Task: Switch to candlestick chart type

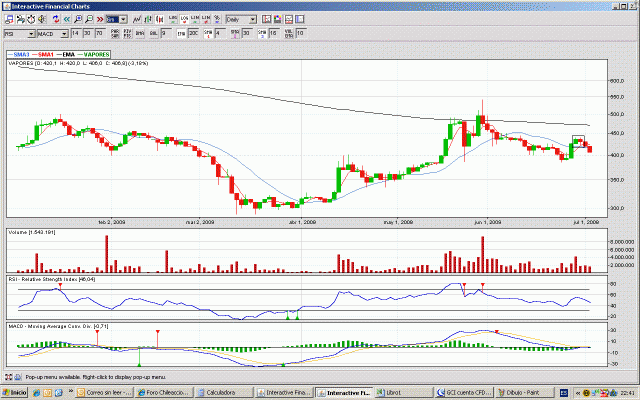Action: (159, 19)
